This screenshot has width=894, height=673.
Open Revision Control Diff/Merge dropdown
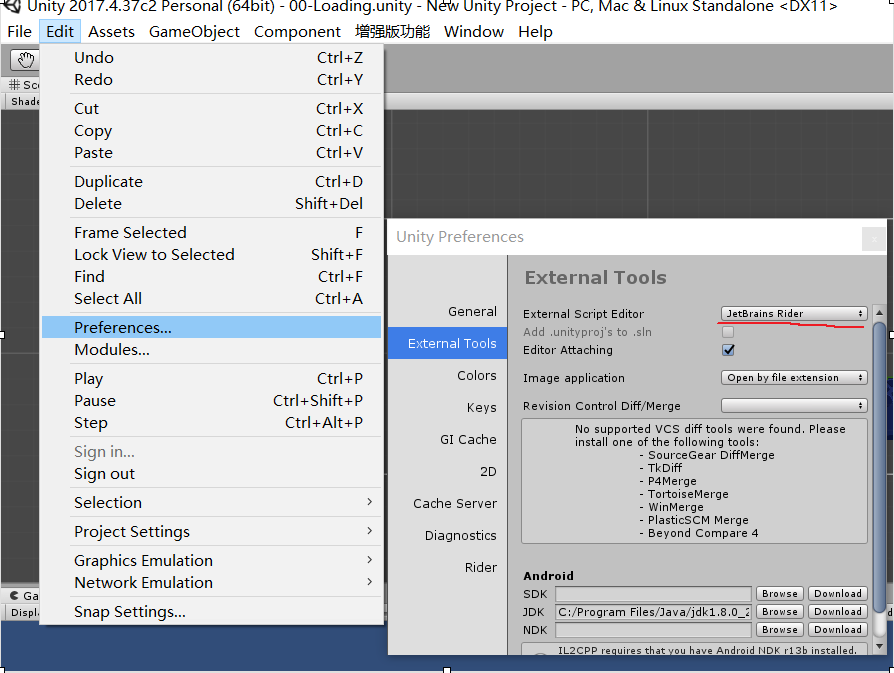pyautogui.click(x=794, y=406)
